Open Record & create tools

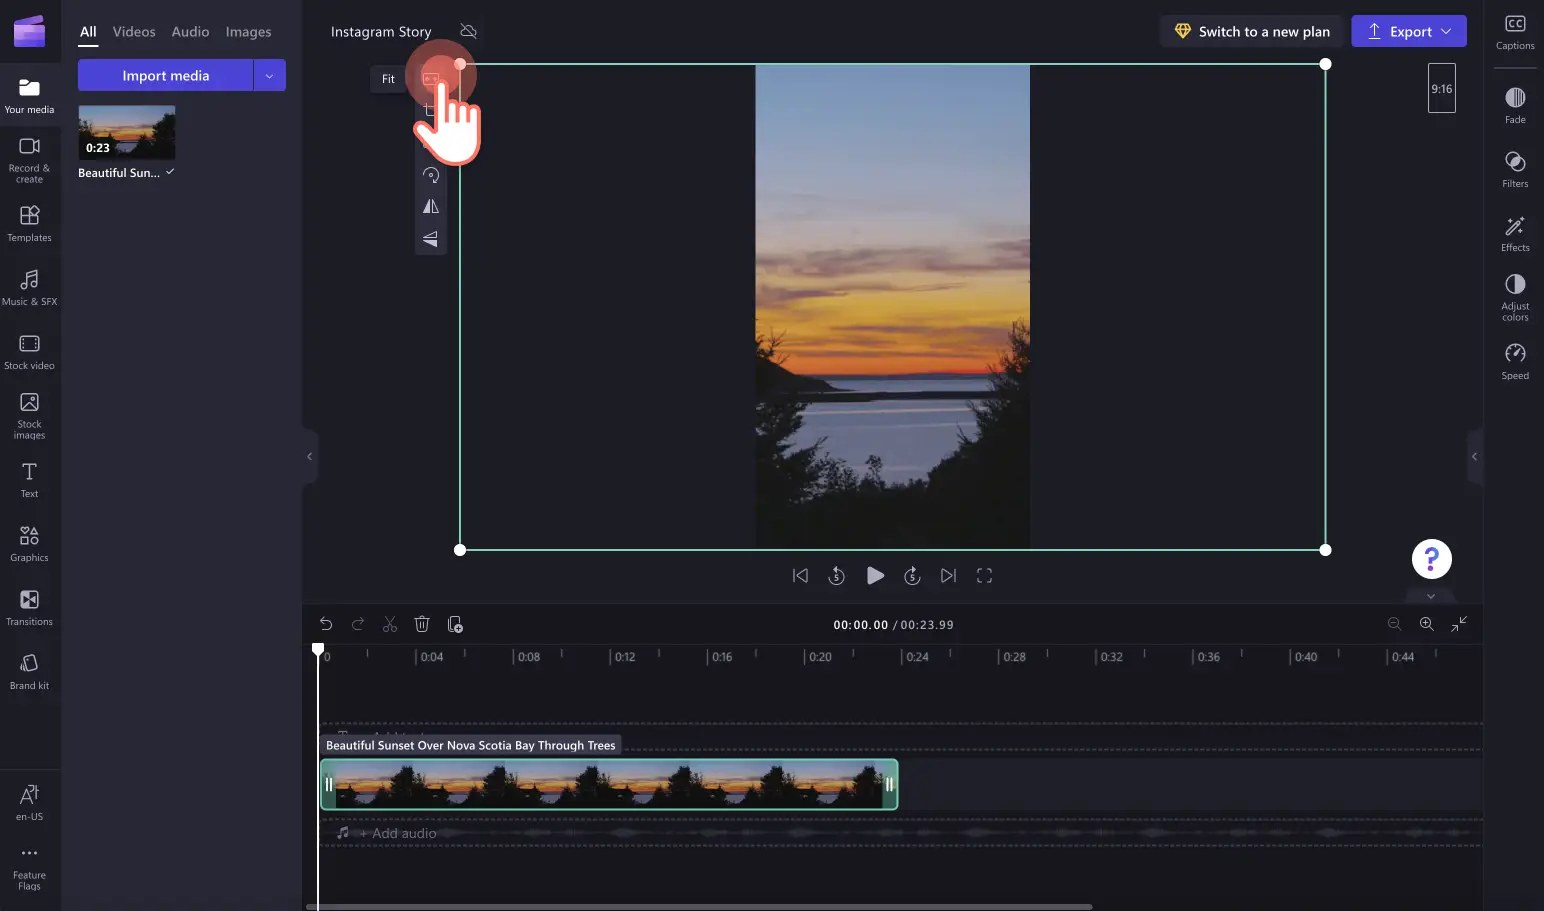tap(29, 160)
